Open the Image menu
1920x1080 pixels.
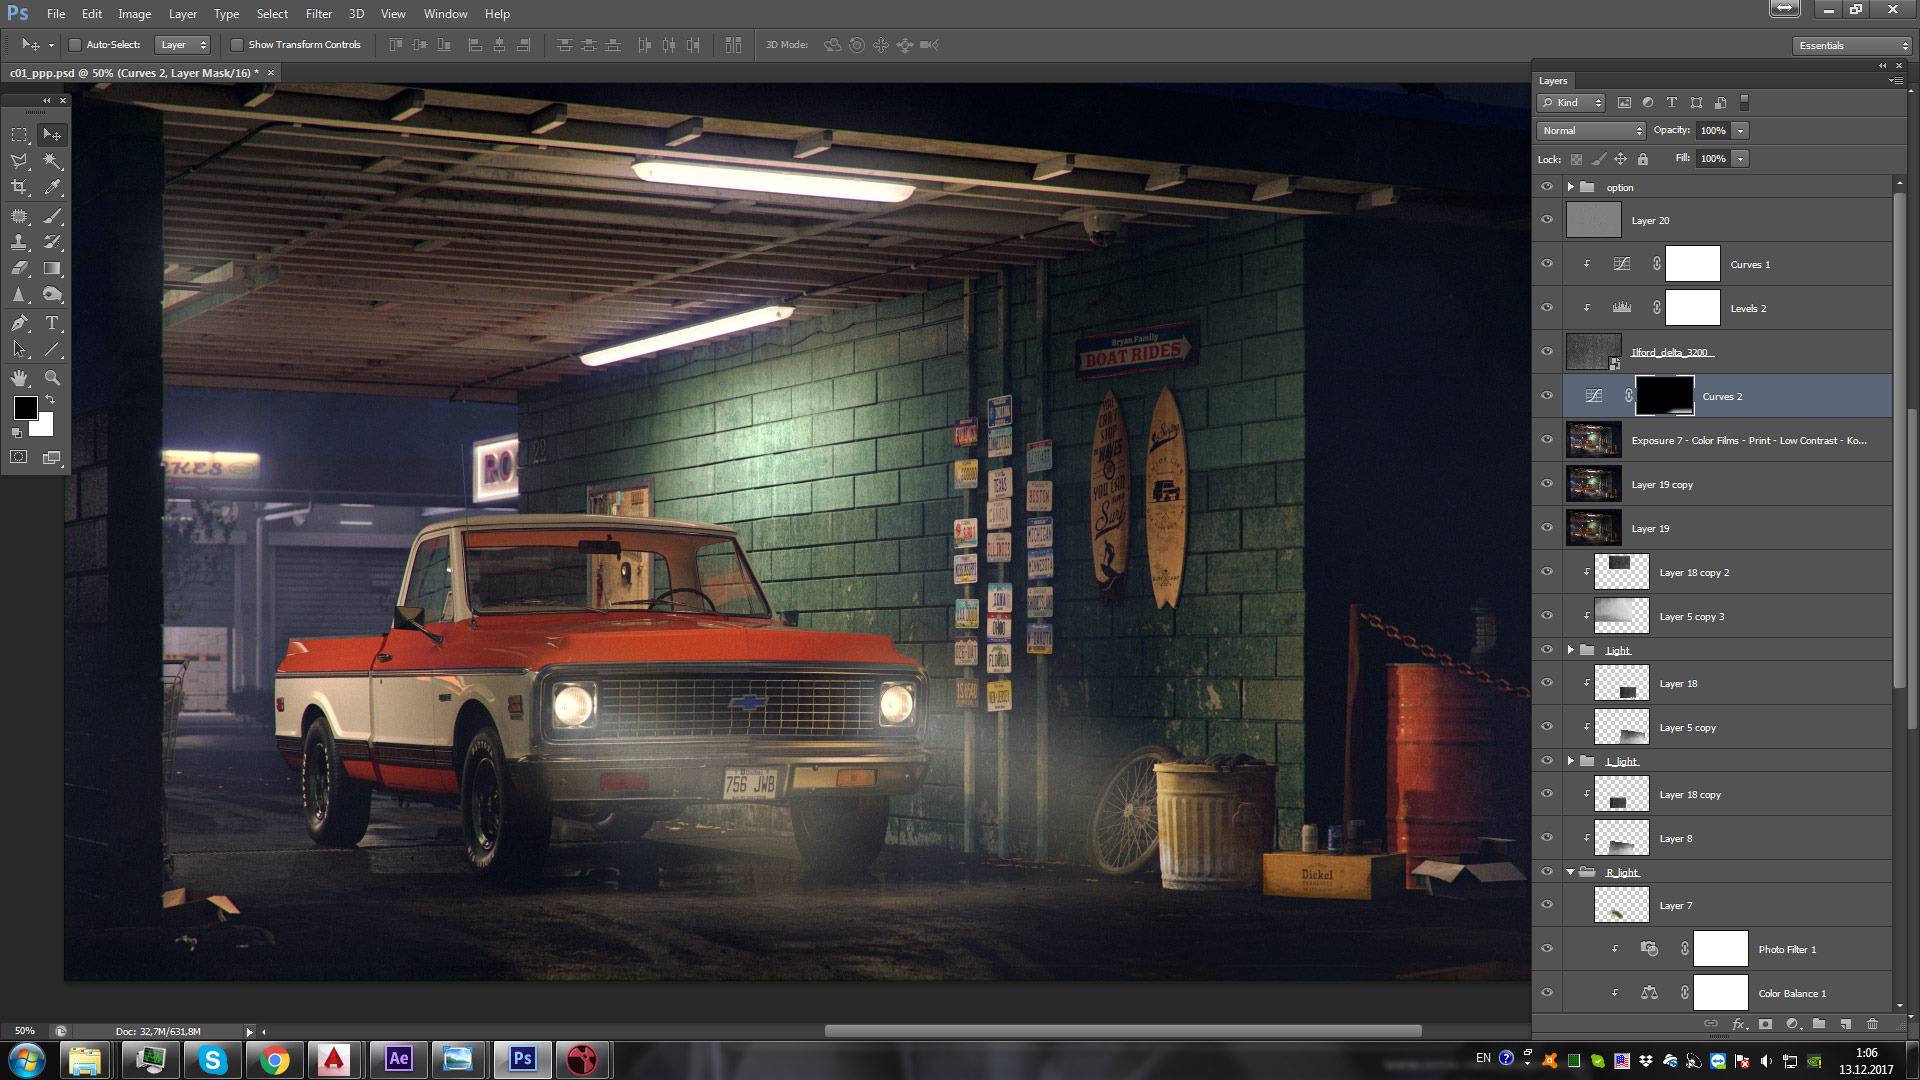134,14
